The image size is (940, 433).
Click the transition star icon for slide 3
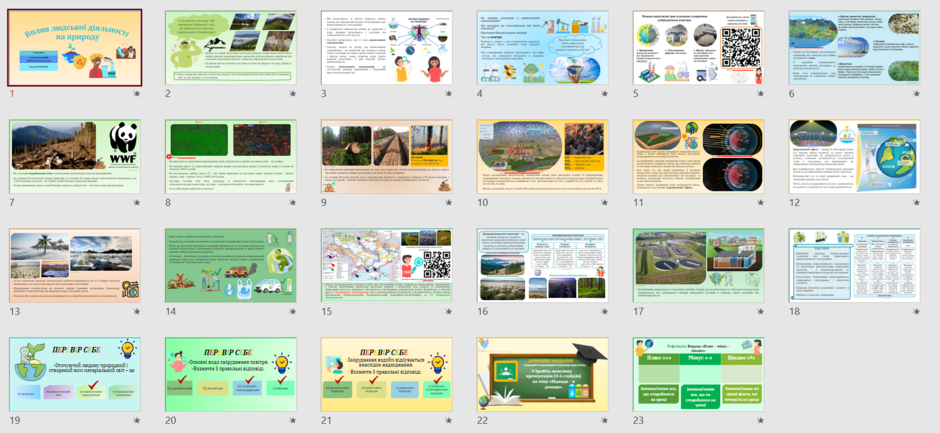click(448, 94)
